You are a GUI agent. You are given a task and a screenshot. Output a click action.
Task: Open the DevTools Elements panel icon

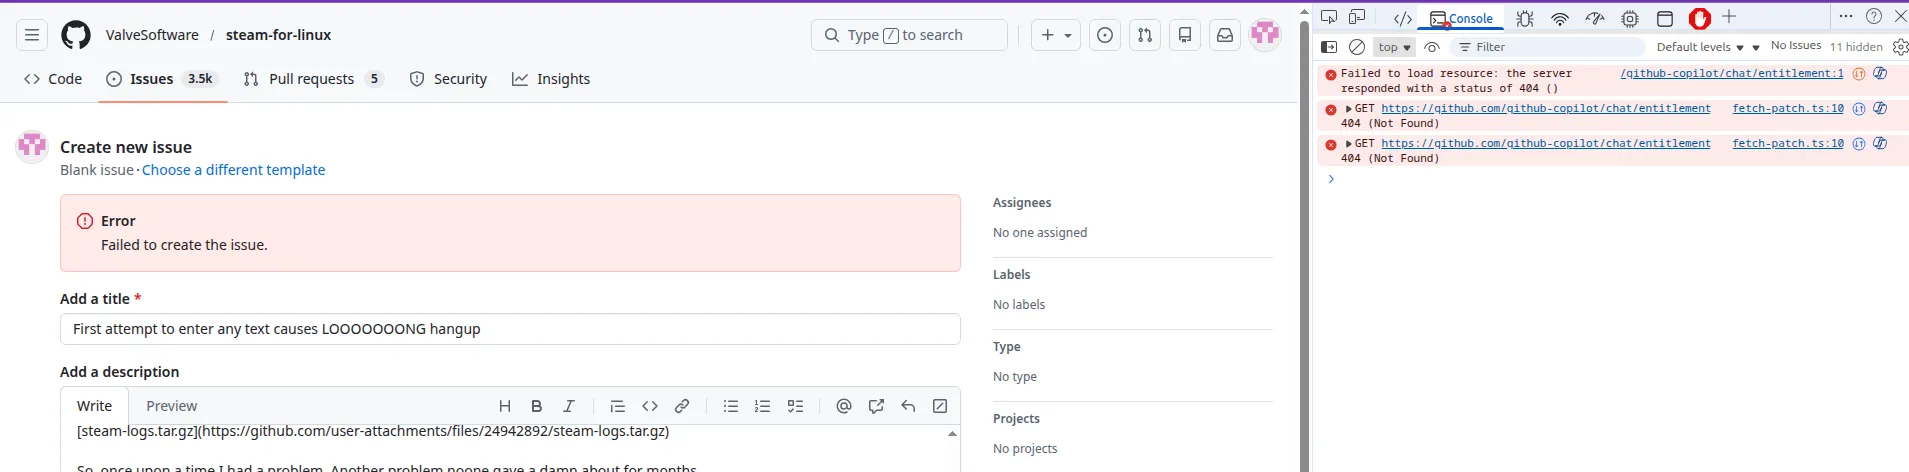pyautogui.click(x=1403, y=18)
